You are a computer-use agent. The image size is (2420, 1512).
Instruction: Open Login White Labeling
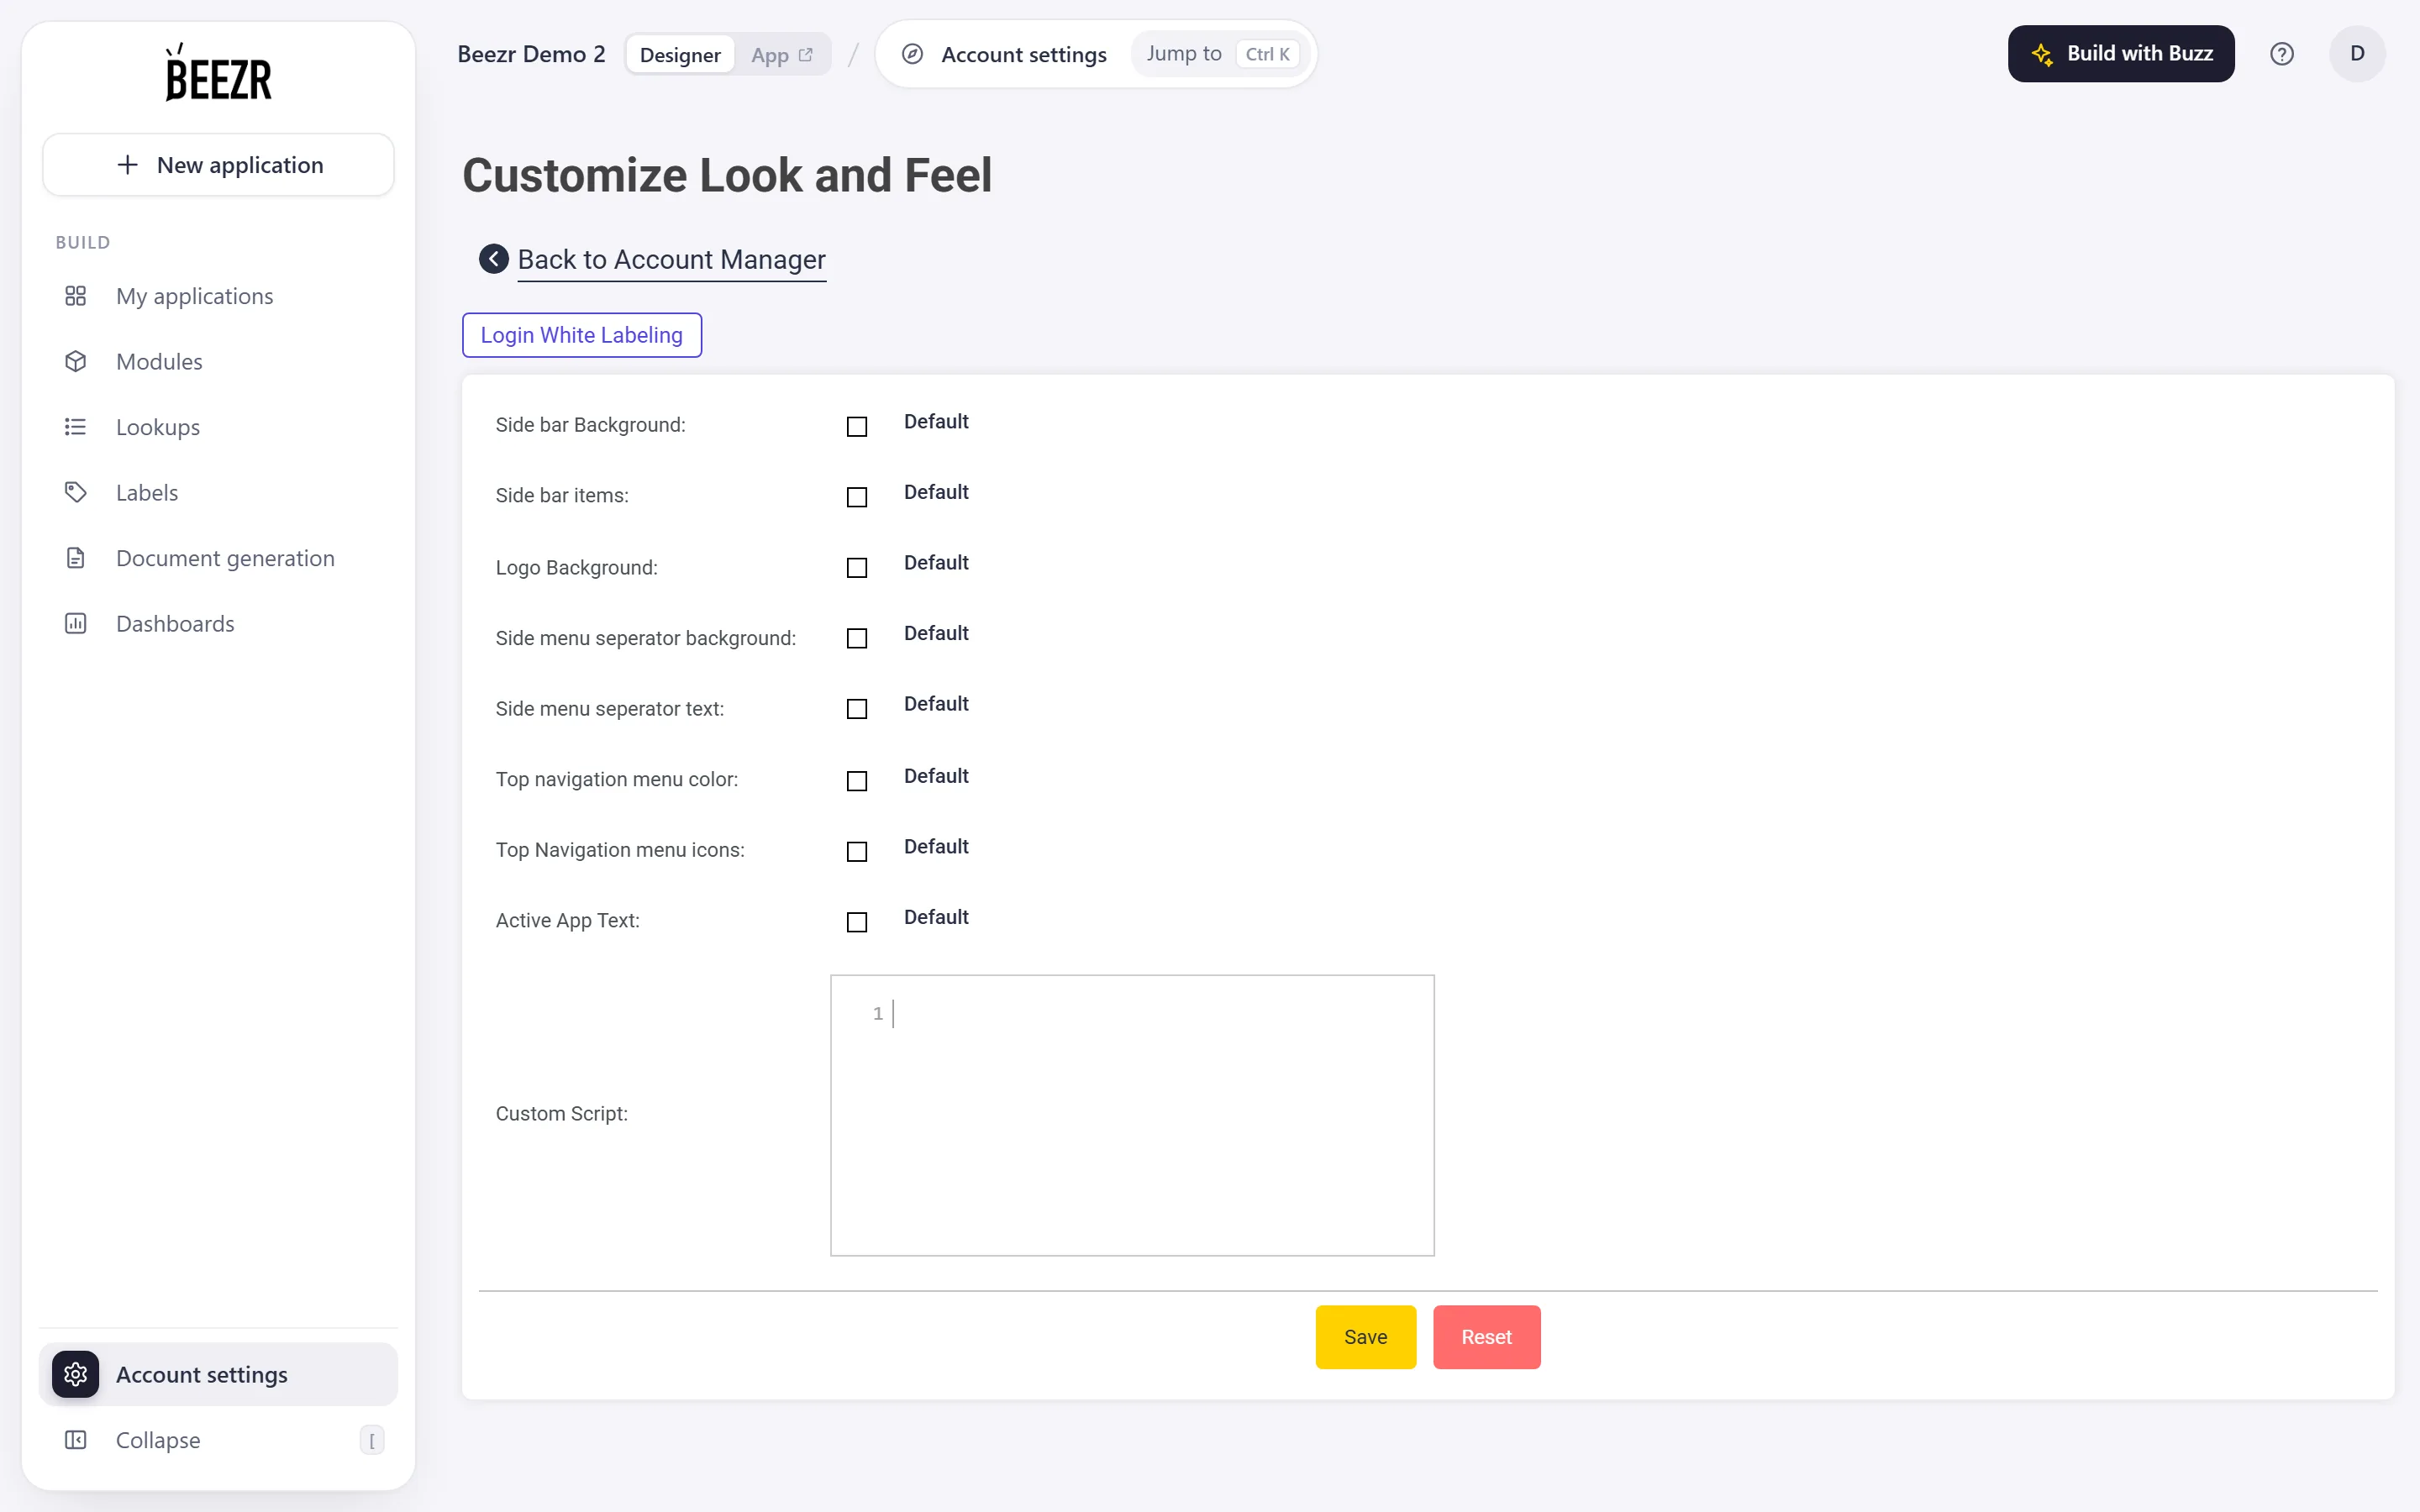pyautogui.click(x=581, y=335)
